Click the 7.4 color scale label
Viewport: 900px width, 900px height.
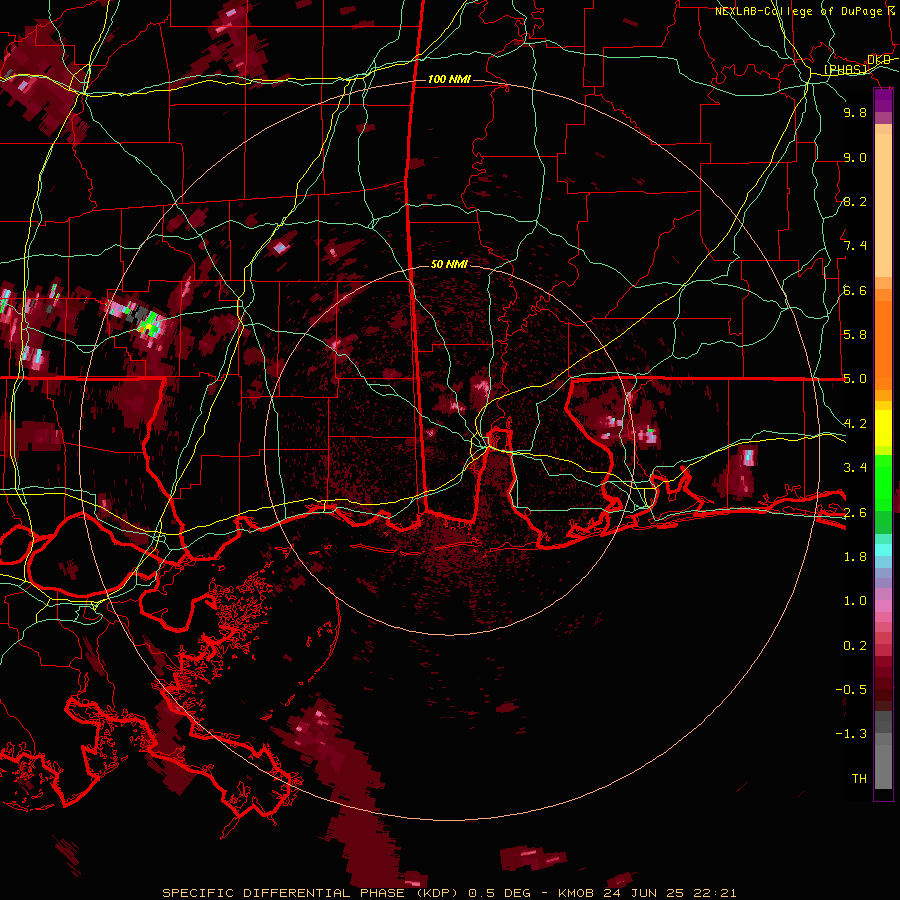(x=855, y=246)
